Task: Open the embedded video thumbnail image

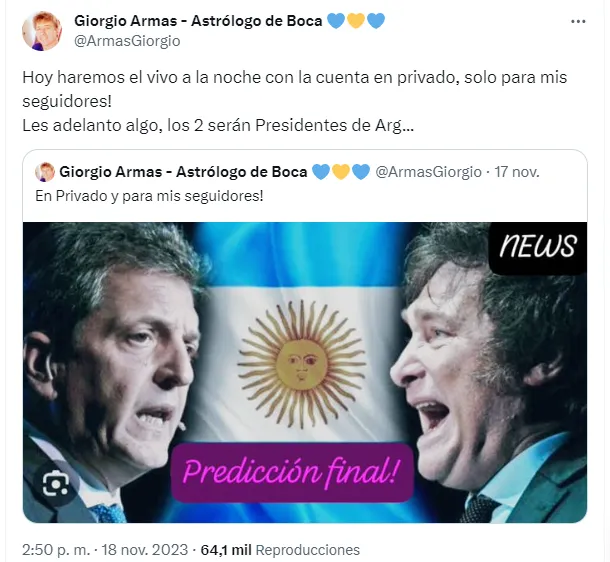Action: pos(305,373)
